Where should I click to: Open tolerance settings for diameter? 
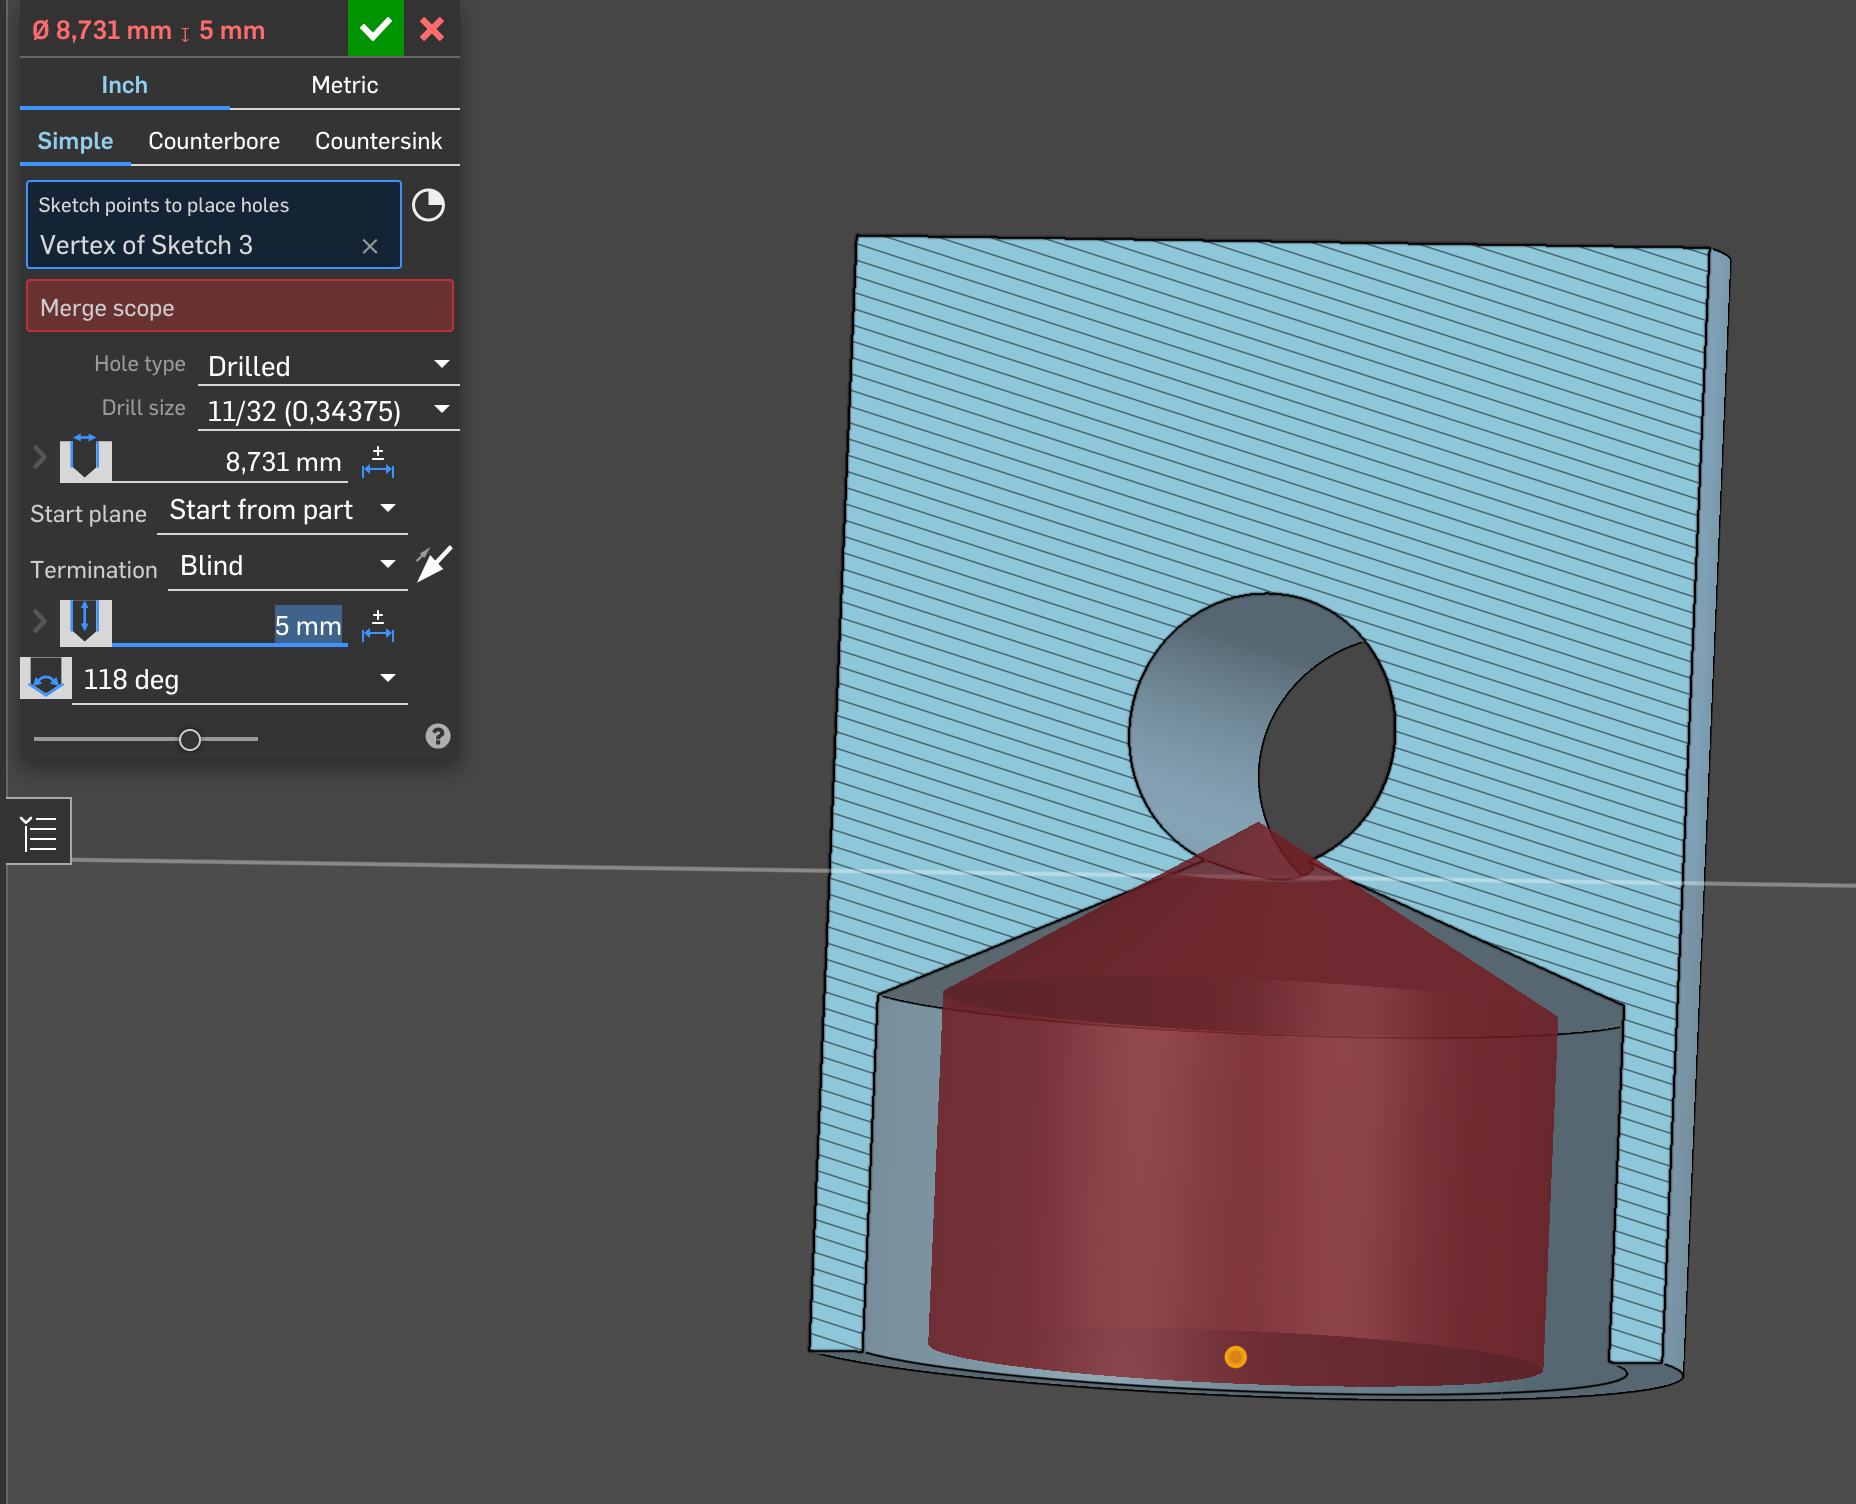[x=378, y=461]
